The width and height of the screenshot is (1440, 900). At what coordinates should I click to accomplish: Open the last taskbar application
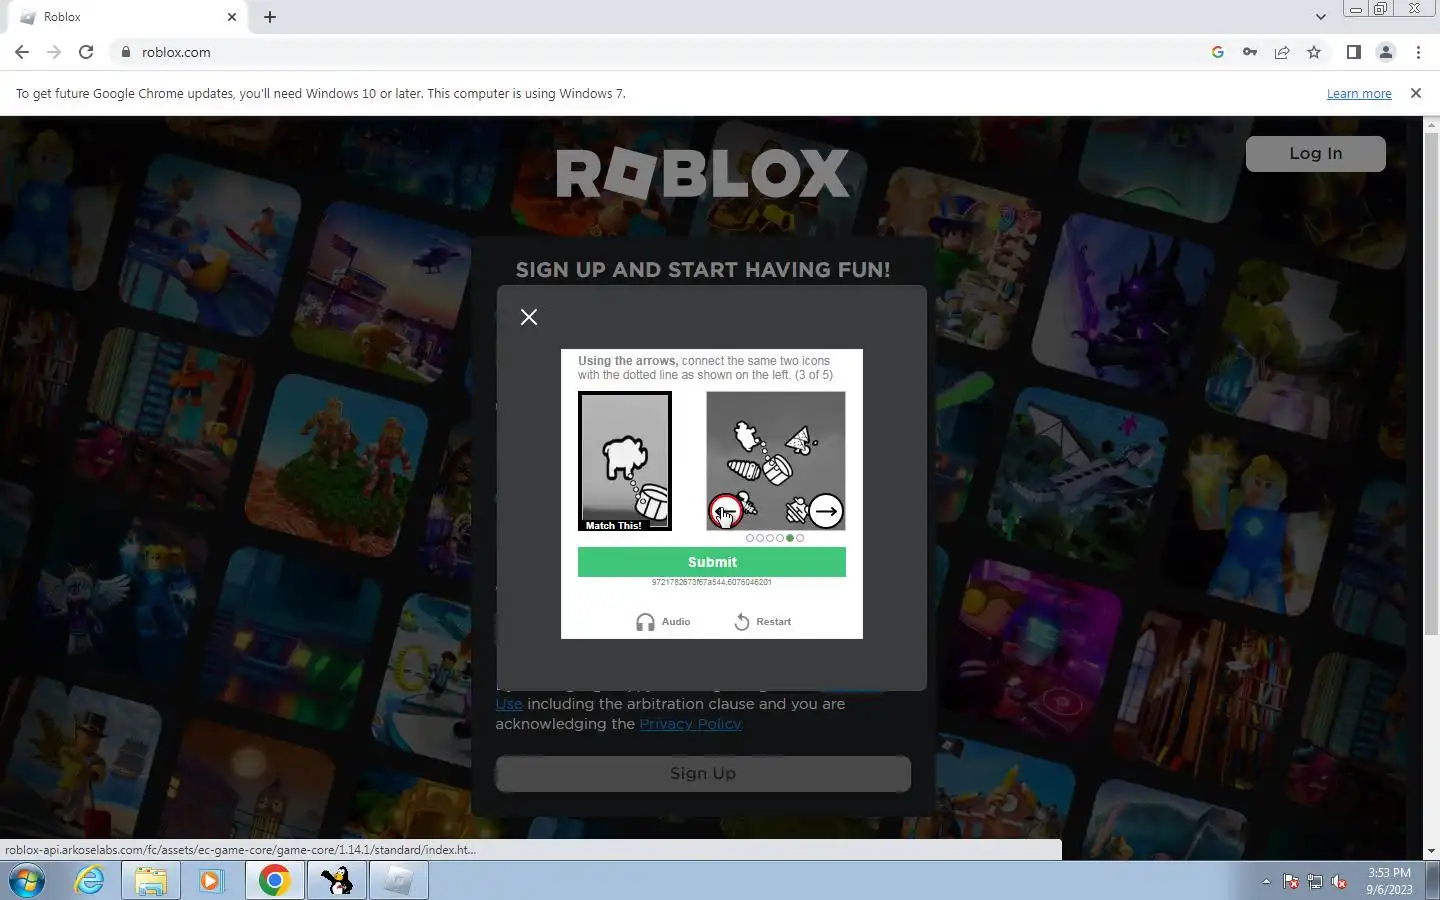399,881
